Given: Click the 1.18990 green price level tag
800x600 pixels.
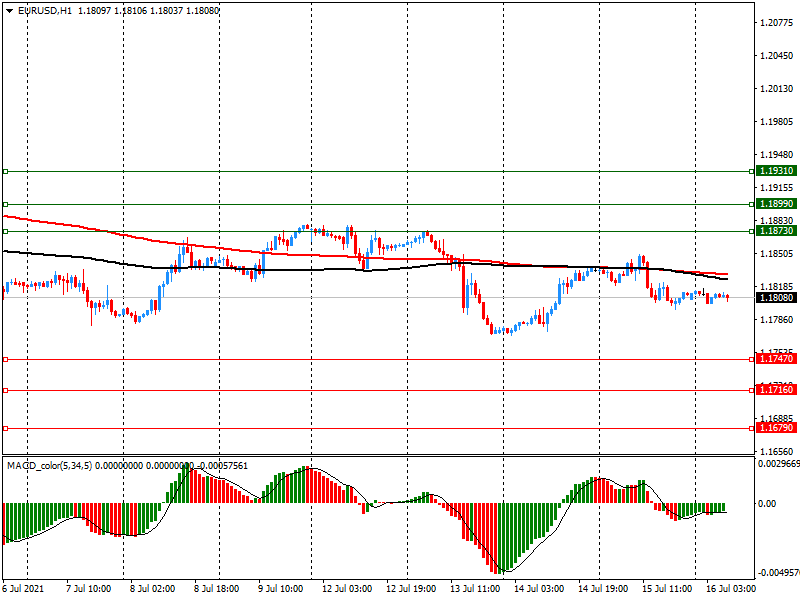Looking at the screenshot, I should click(x=776, y=204).
